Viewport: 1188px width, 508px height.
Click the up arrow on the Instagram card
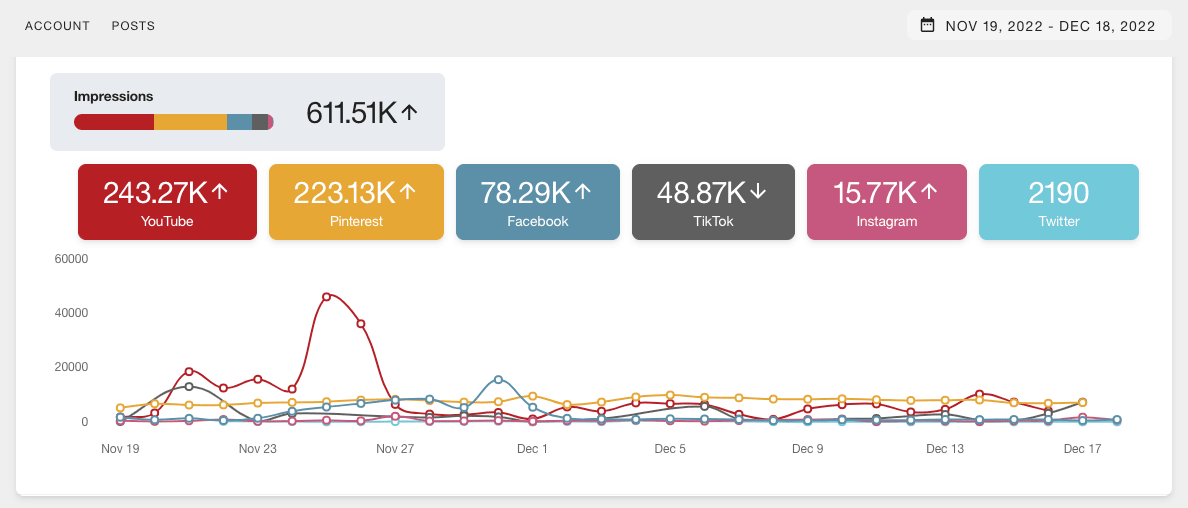(x=929, y=192)
